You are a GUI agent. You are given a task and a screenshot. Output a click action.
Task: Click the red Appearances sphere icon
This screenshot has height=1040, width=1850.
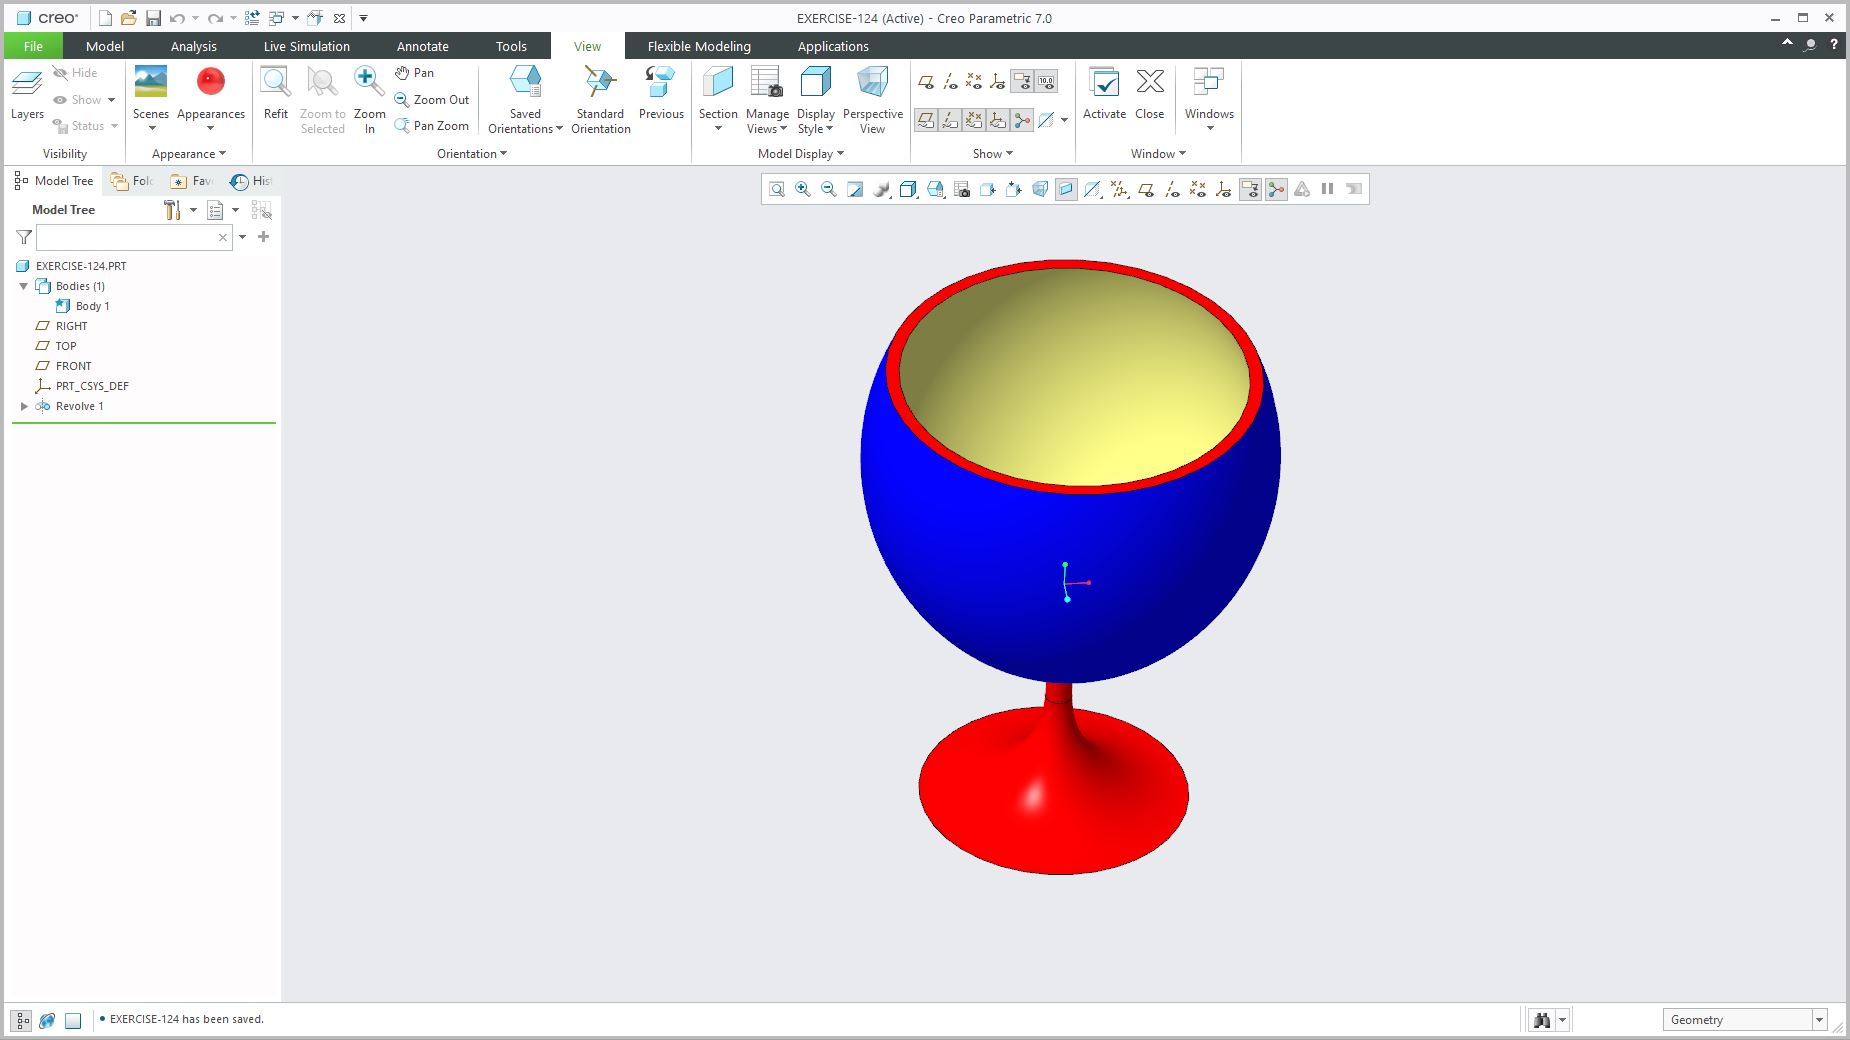pyautogui.click(x=211, y=81)
